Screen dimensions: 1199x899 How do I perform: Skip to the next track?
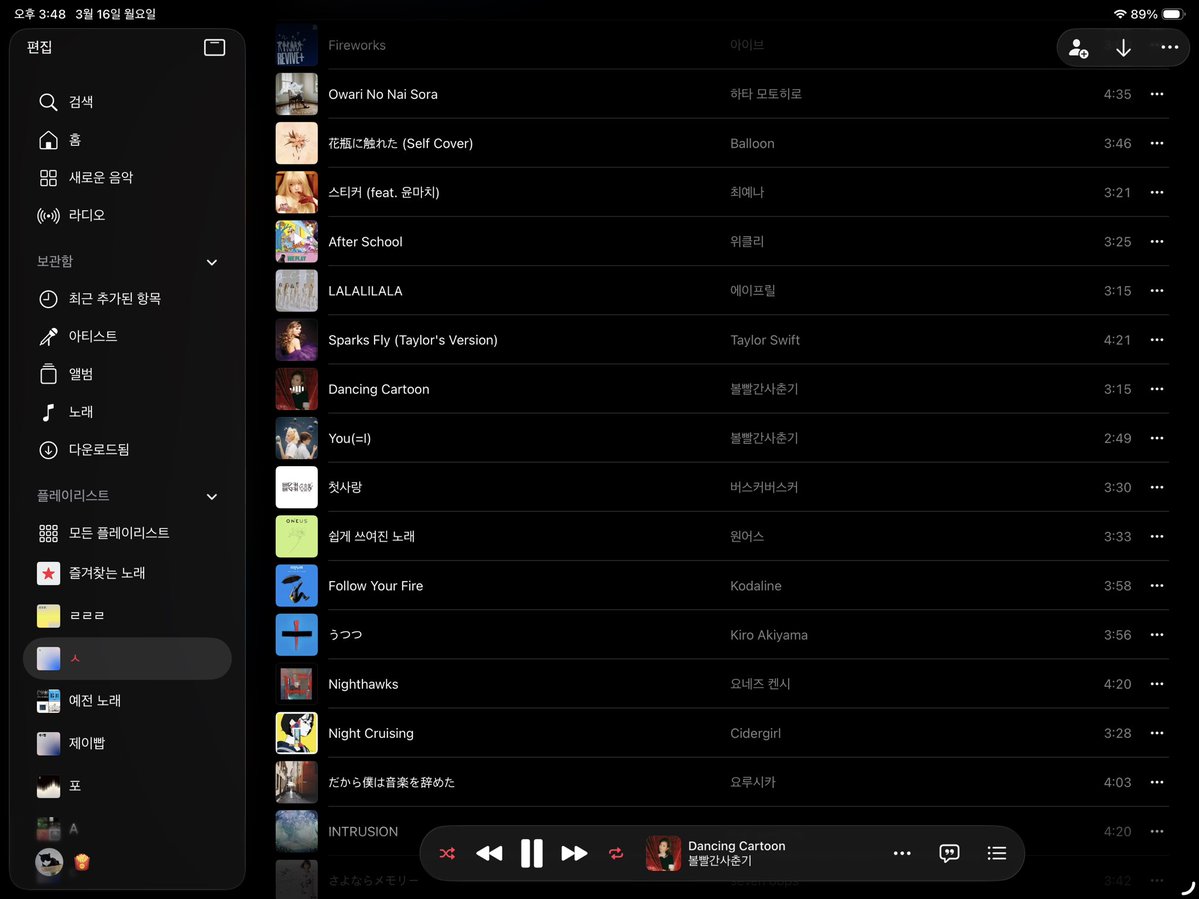tap(574, 853)
